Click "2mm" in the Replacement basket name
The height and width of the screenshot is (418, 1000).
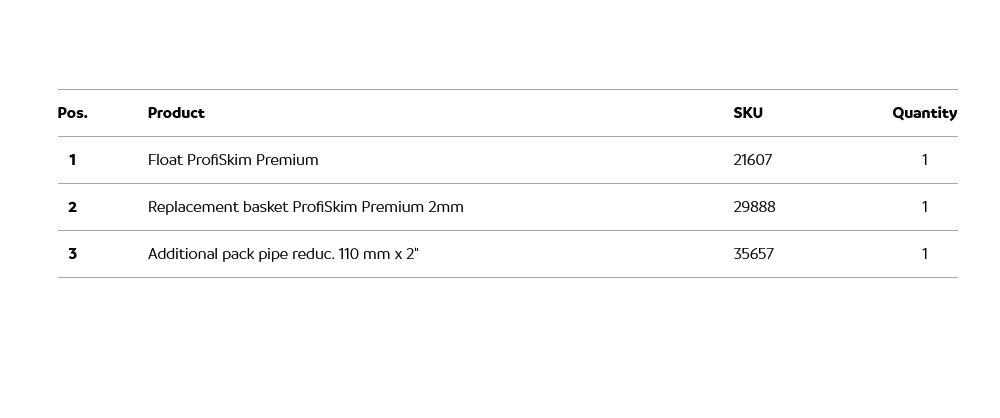(x=446, y=207)
